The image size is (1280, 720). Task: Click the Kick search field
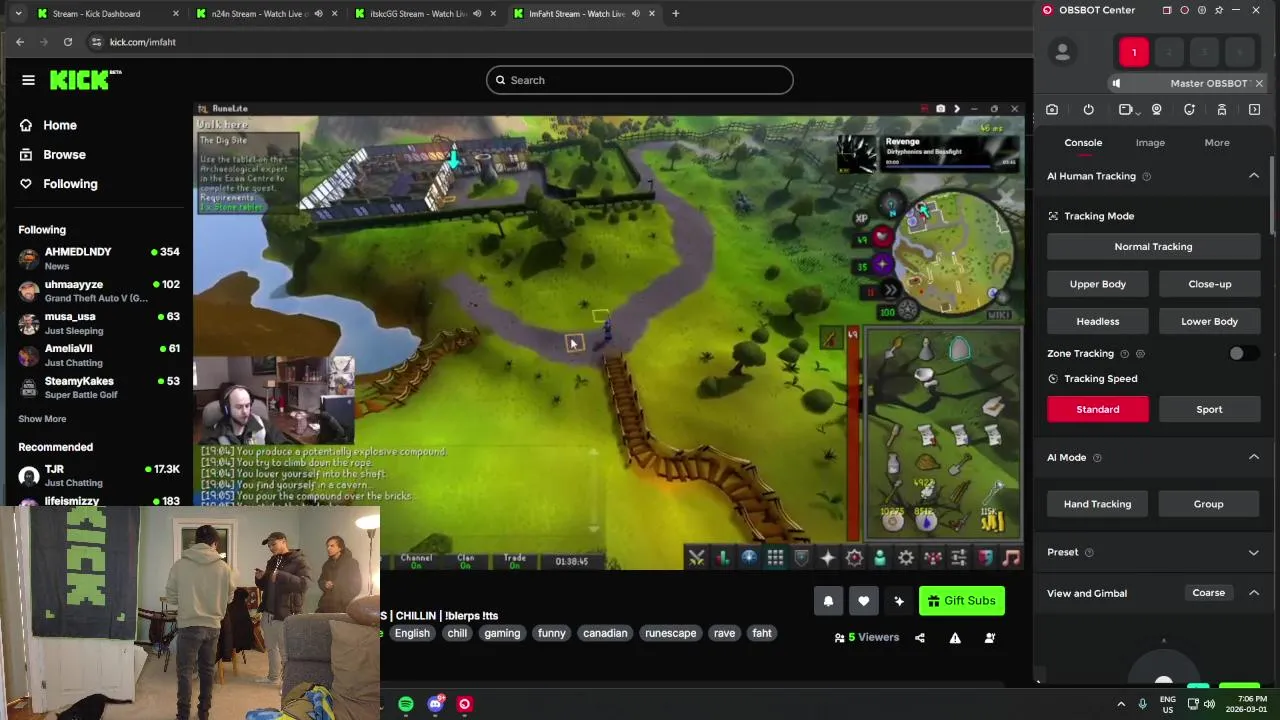coord(640,80)
